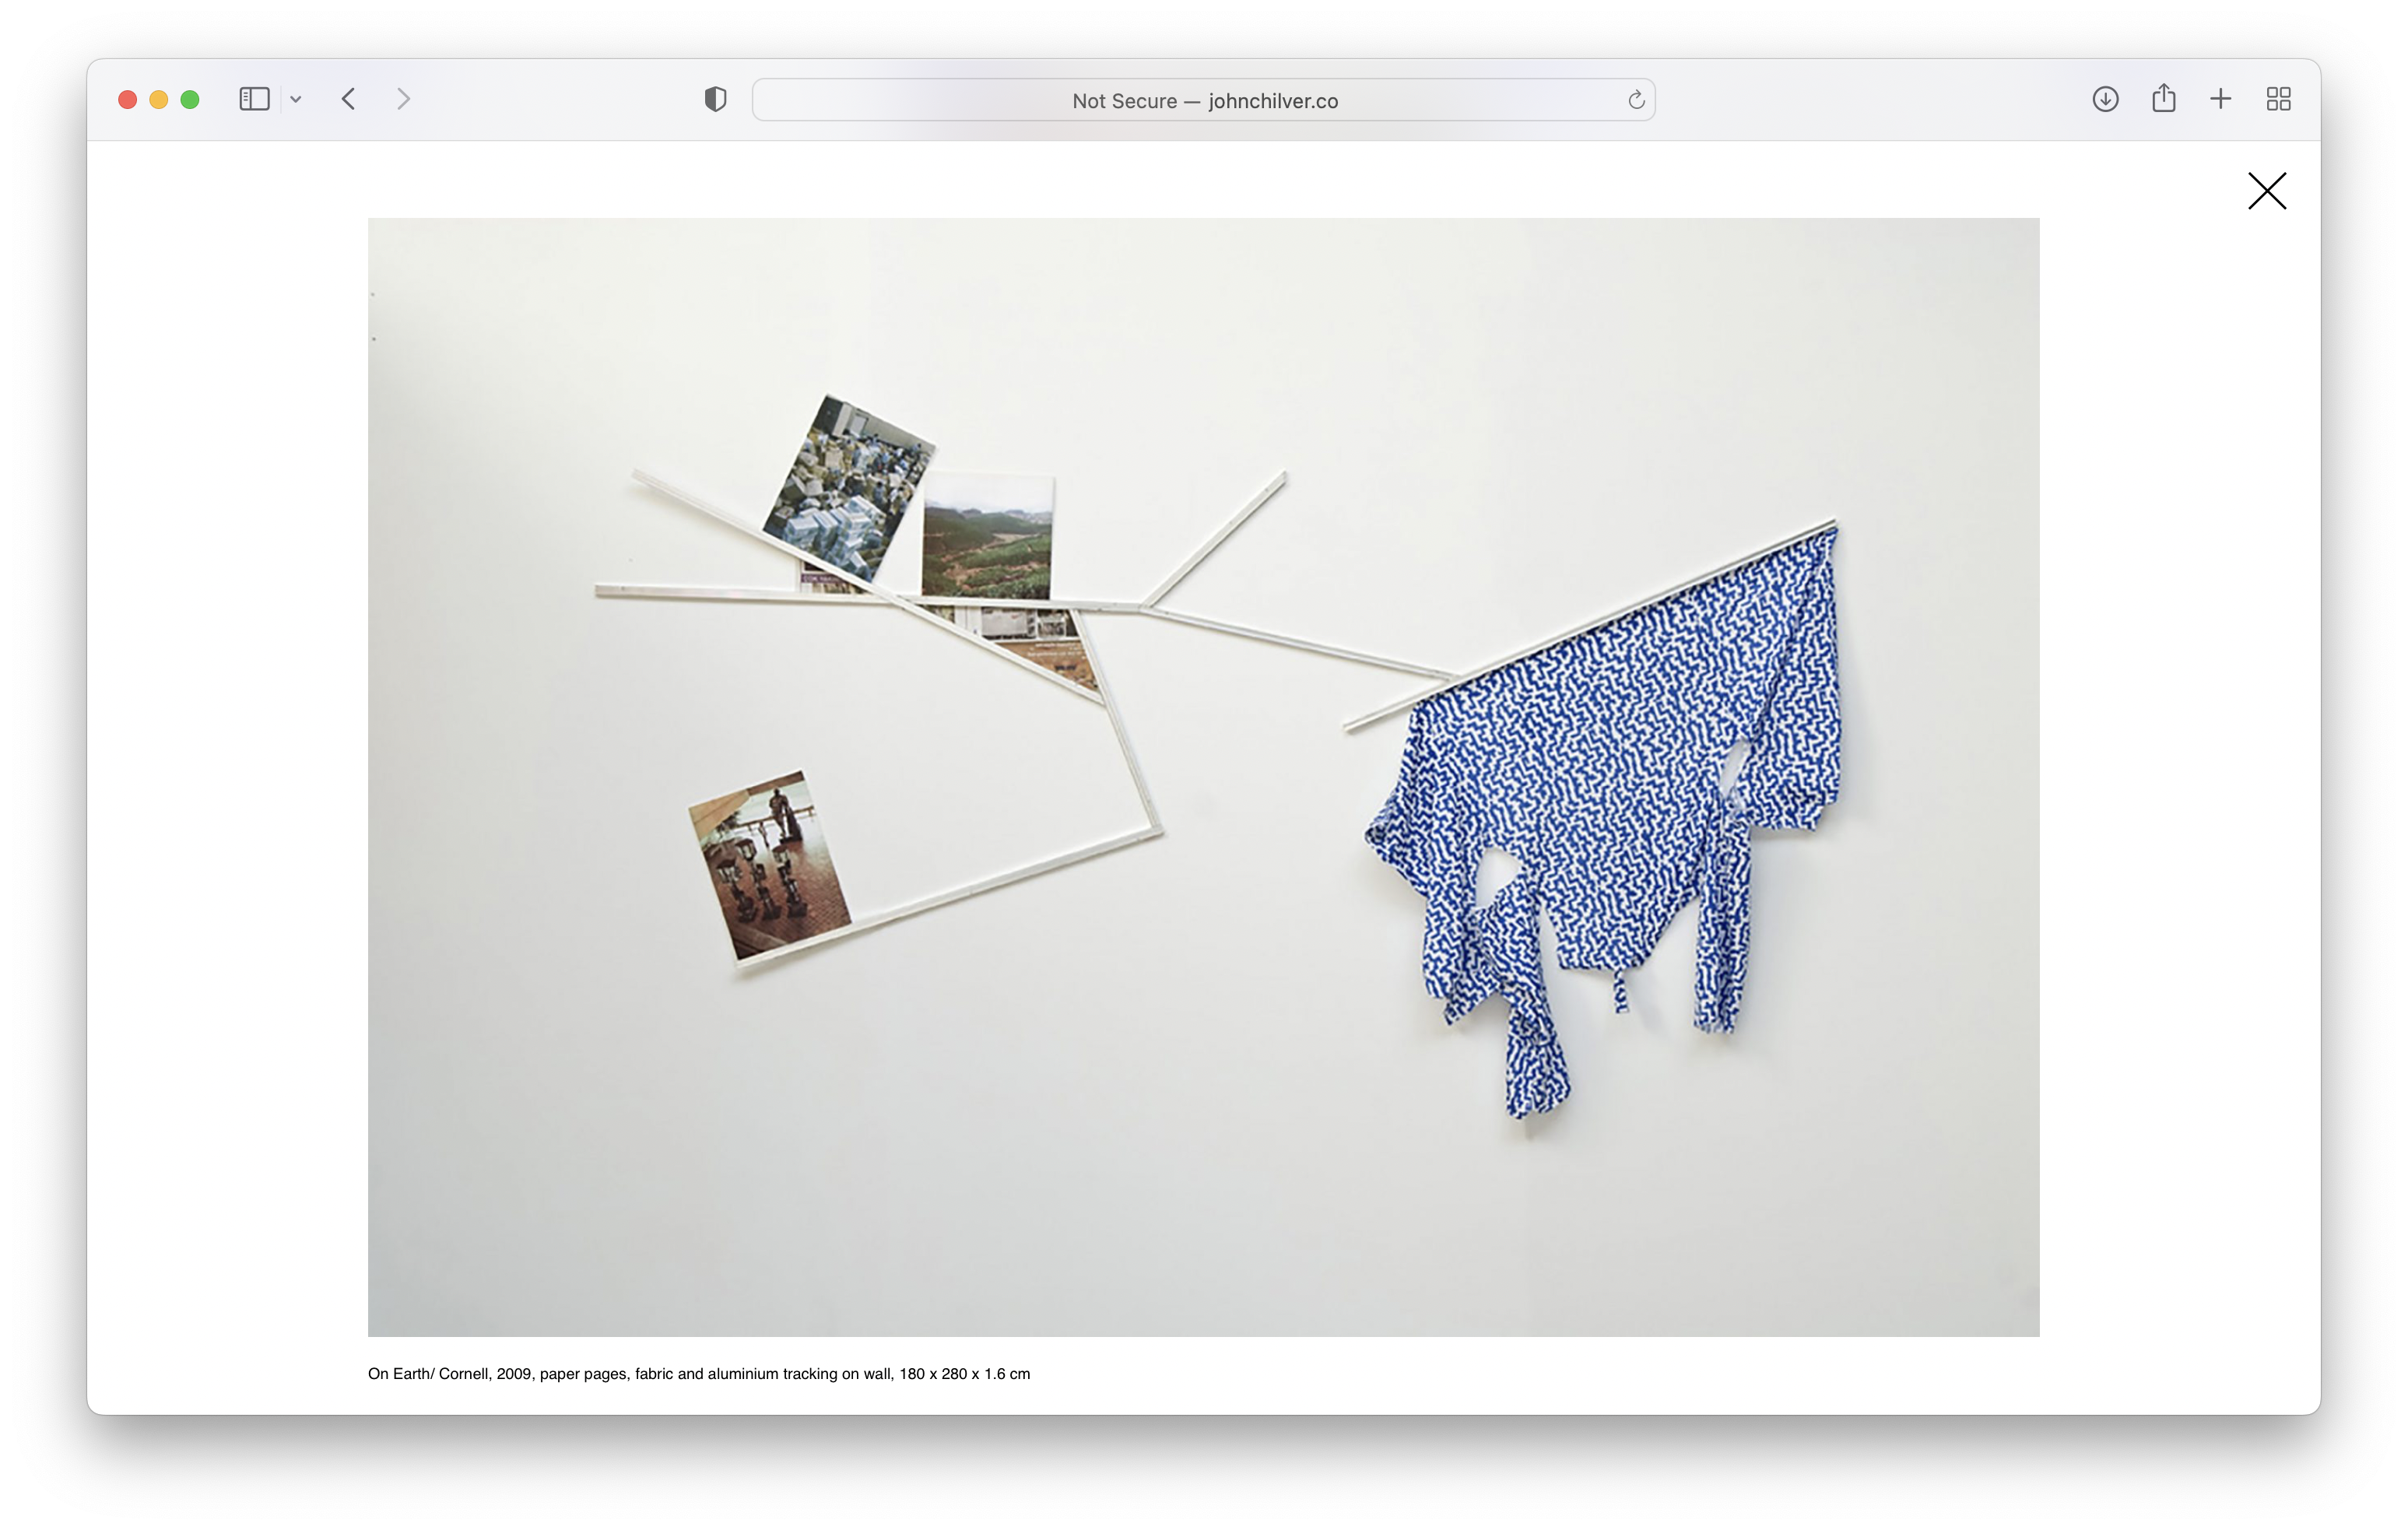Expand the sidebar tab group dropdown chevron
This screenshot has height=1530, width=2408.
296,99
